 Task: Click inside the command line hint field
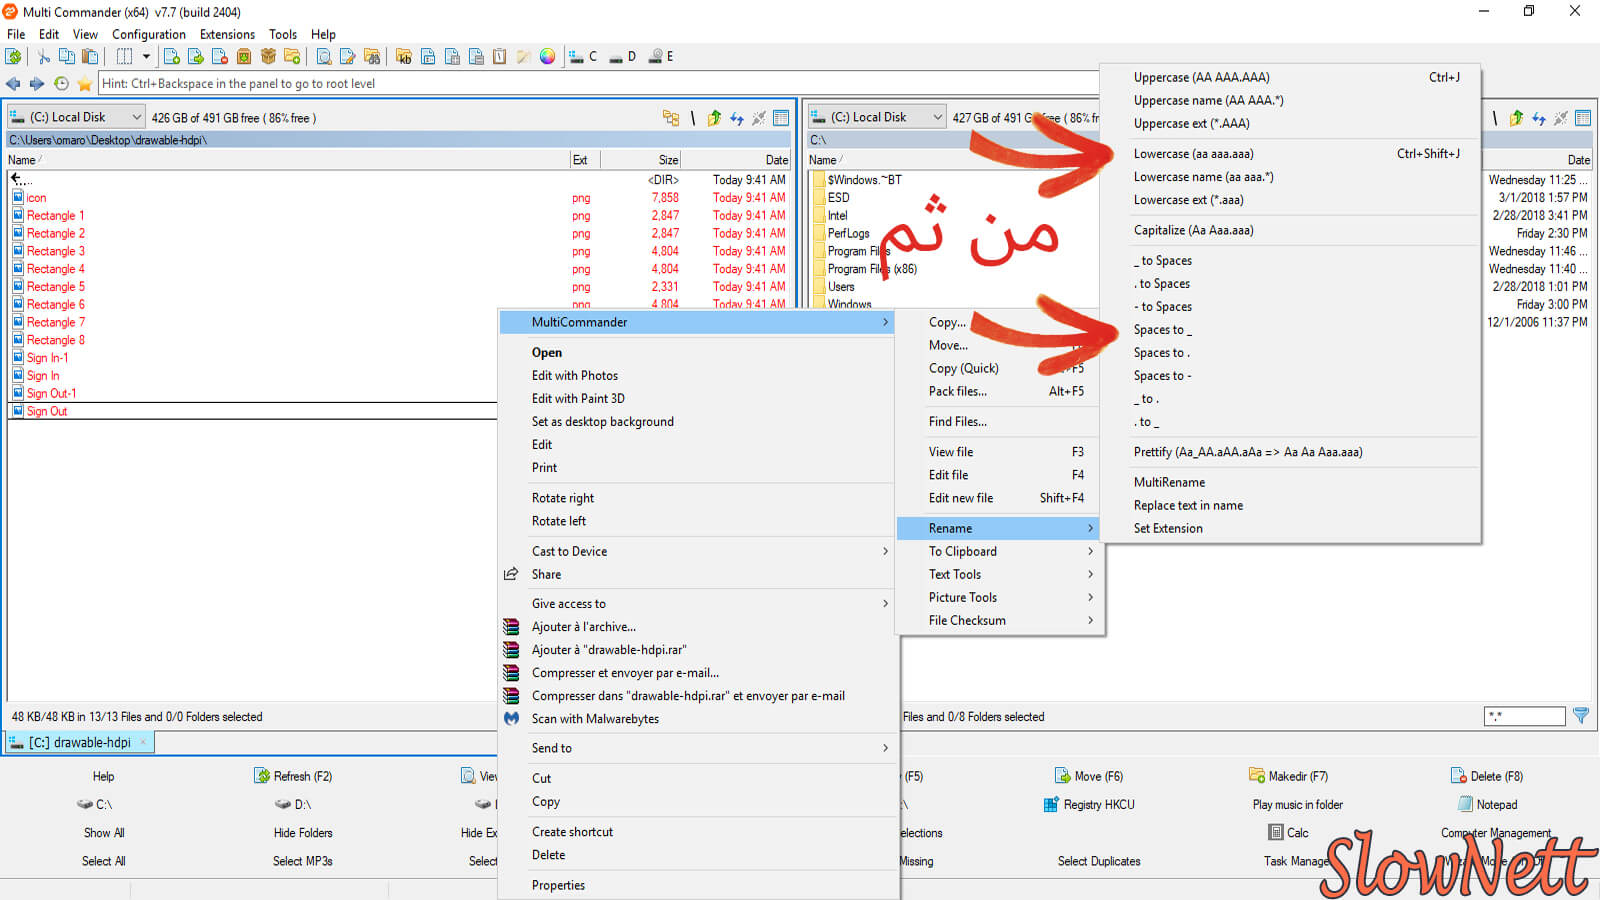click(x=598, y=84)
